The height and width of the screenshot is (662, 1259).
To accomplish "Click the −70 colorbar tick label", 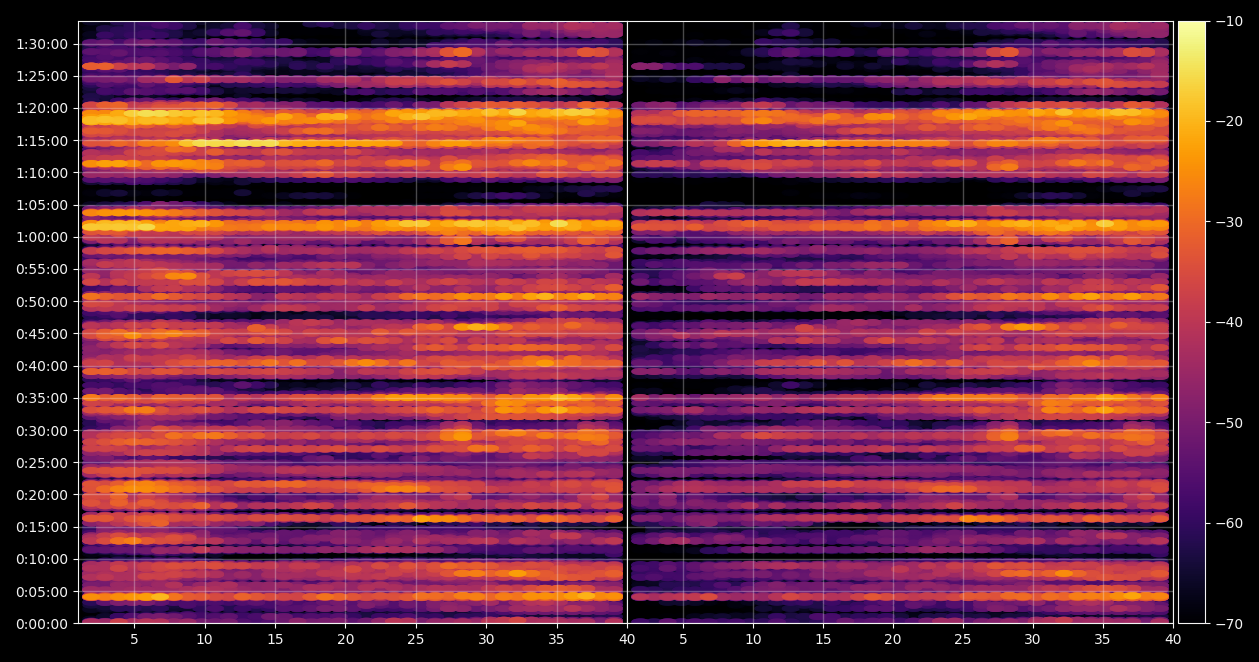I will [1229, 624].
